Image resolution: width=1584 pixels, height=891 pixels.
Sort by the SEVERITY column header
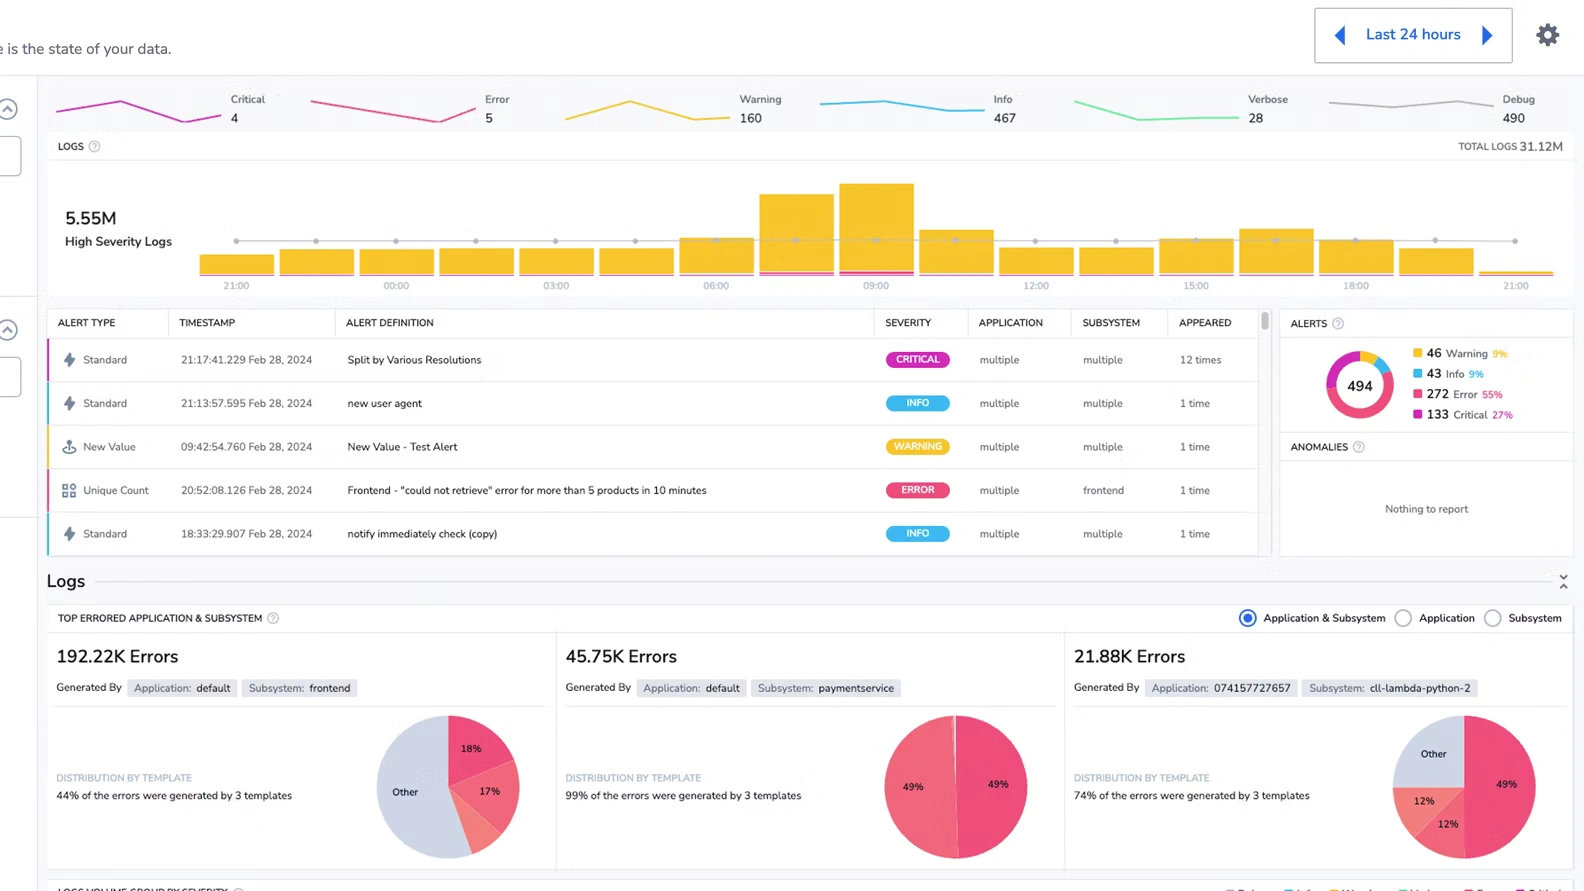pos(907,323)
